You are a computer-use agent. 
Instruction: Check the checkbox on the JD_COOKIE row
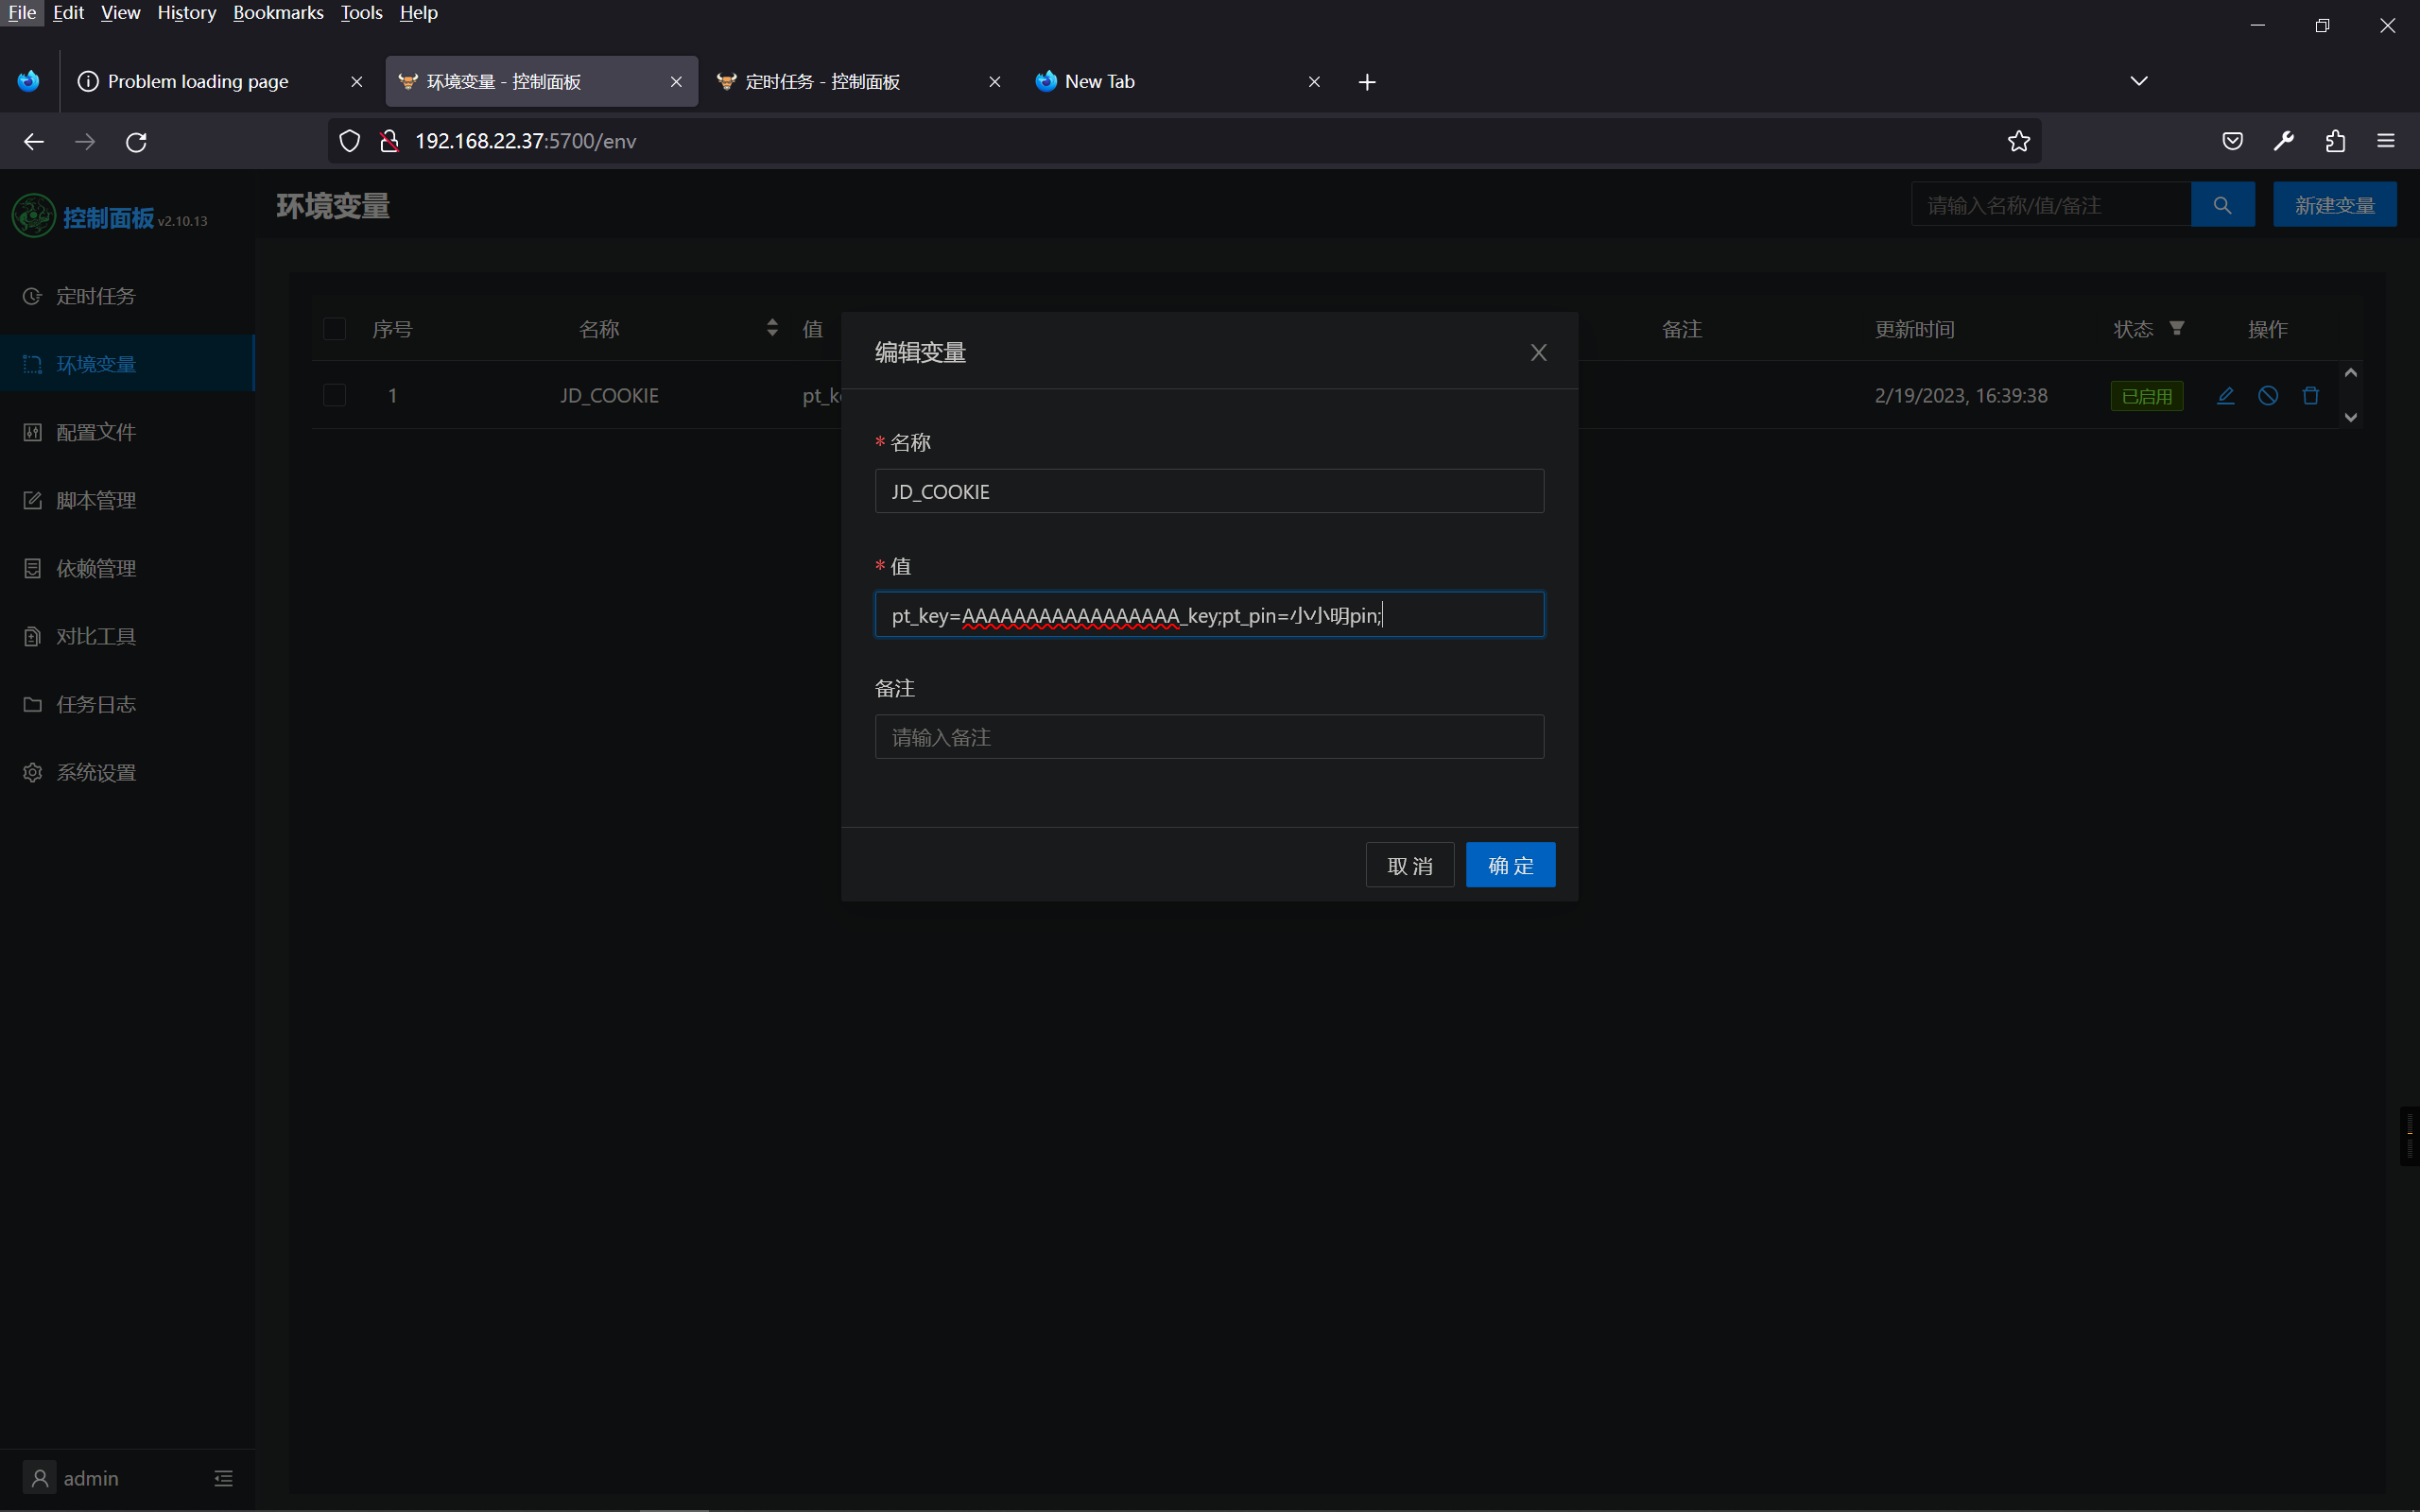click(334, 395)
